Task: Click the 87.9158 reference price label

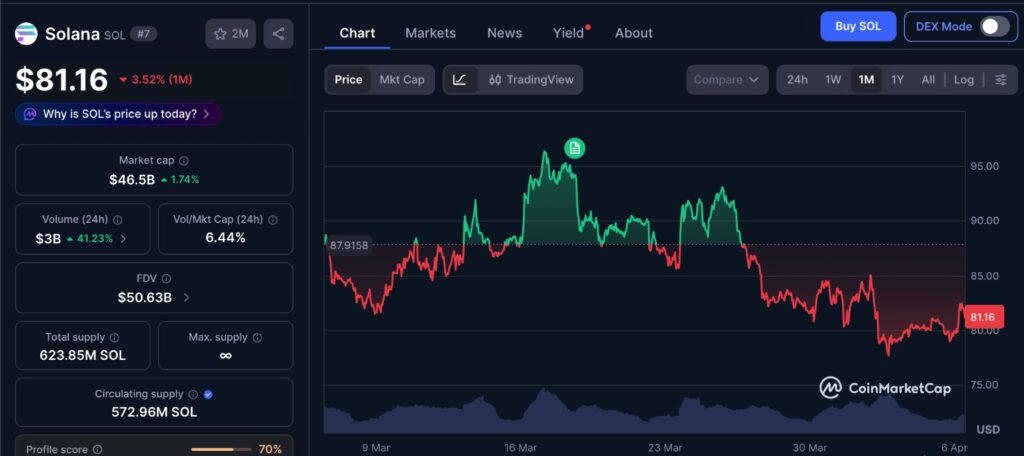Action: coord(349,246)
